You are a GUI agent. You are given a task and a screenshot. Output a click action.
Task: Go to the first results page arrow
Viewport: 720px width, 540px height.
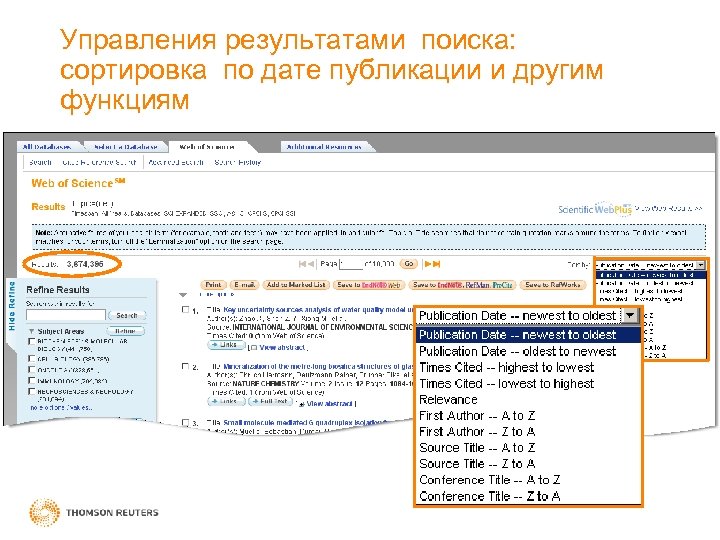click(302, 264)
